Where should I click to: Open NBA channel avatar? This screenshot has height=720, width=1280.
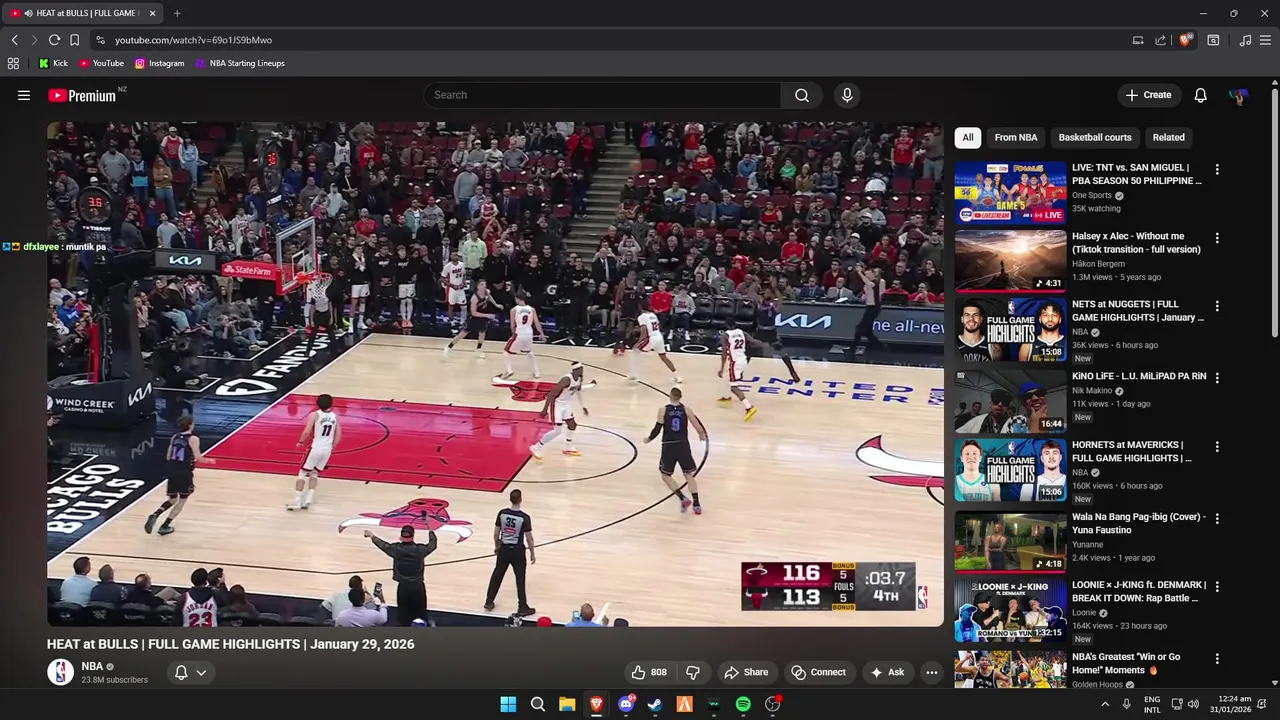click(x=61, y=672)
